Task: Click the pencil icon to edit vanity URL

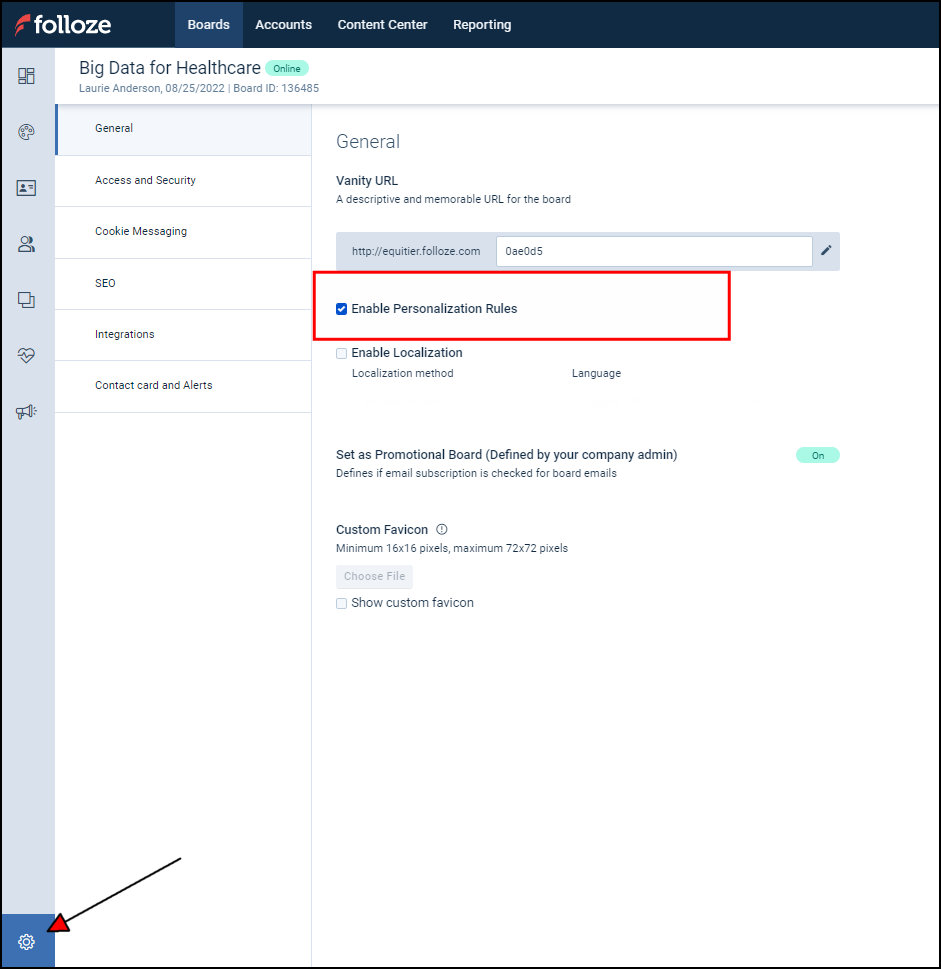Action: pos(826,251)
